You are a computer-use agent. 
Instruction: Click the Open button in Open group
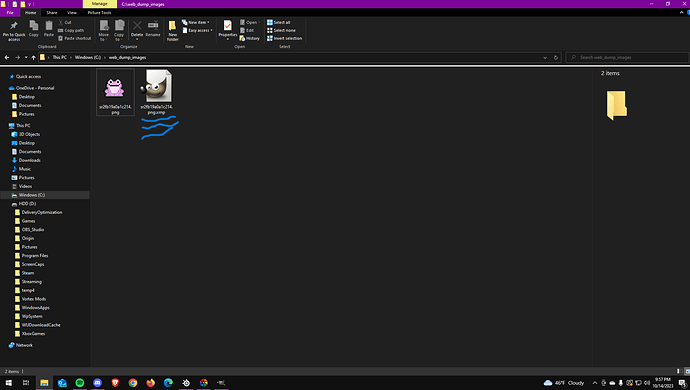coord(250,22)
